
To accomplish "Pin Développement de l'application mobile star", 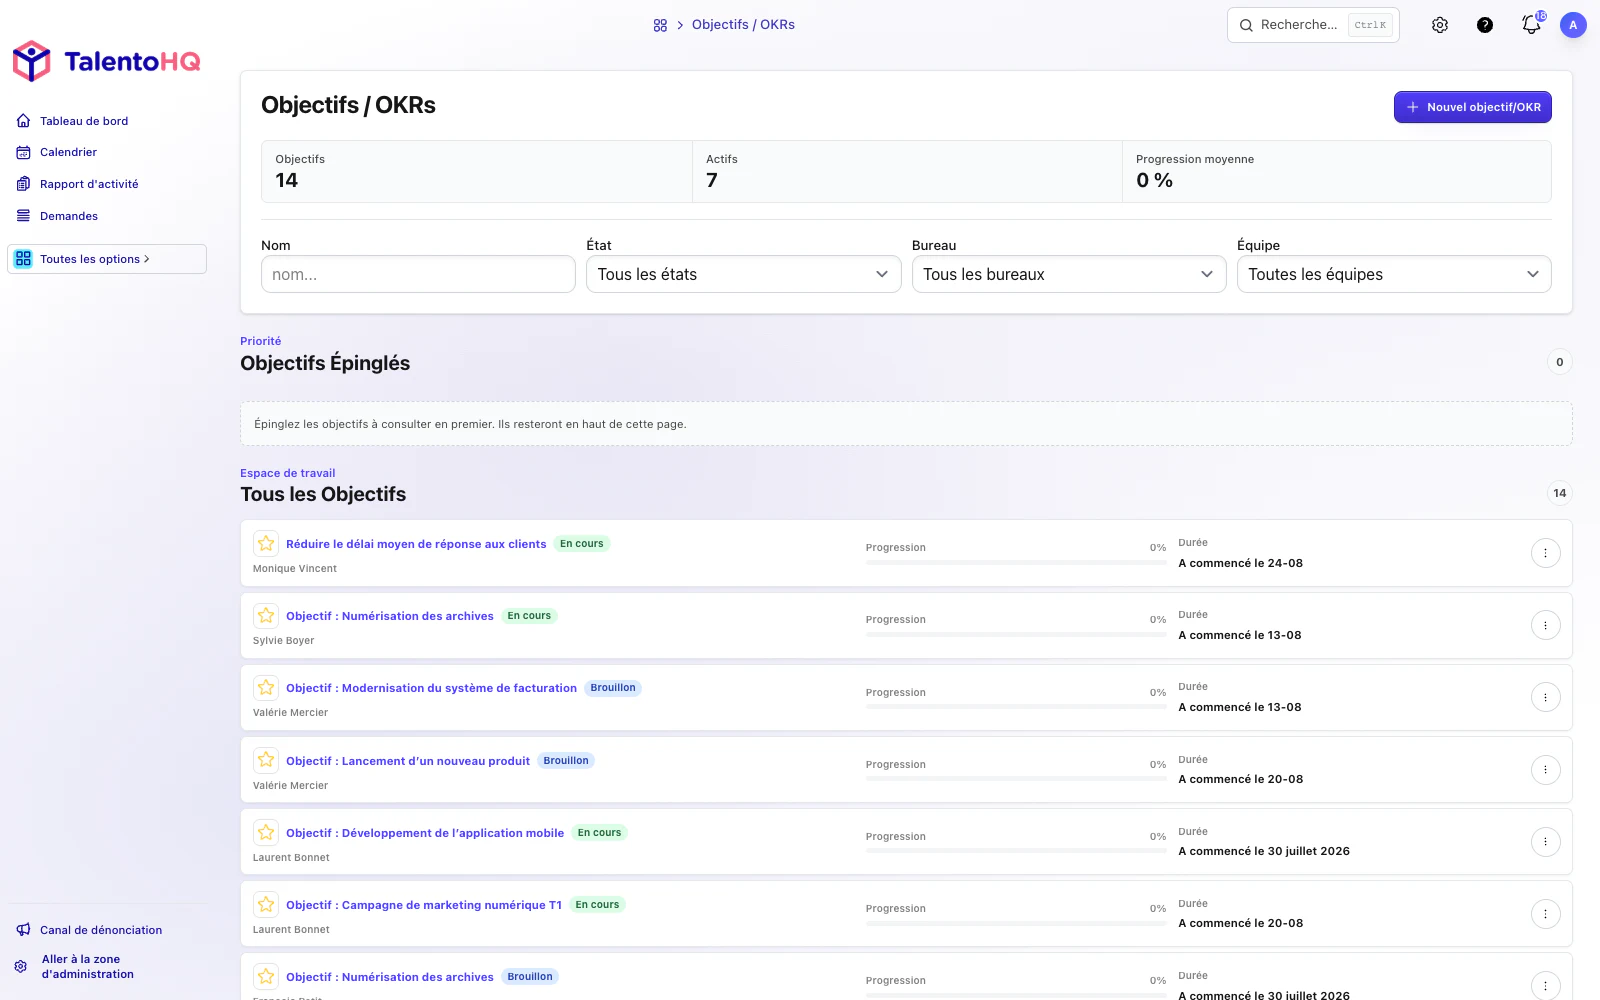I will tap(266, 832).
